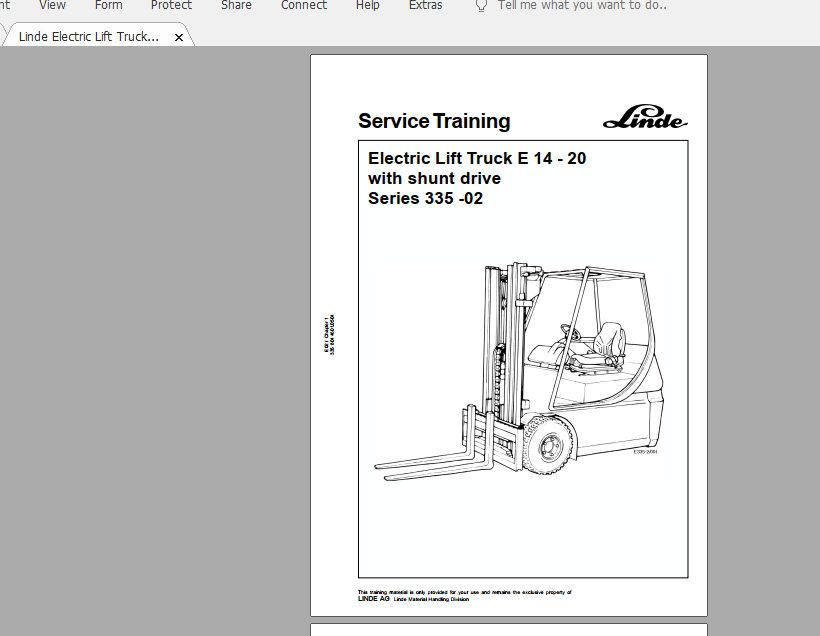This screenshot has height=636, width=820.
Task: Click the Linde logo on the page
Action: click(x=645, y=117)
